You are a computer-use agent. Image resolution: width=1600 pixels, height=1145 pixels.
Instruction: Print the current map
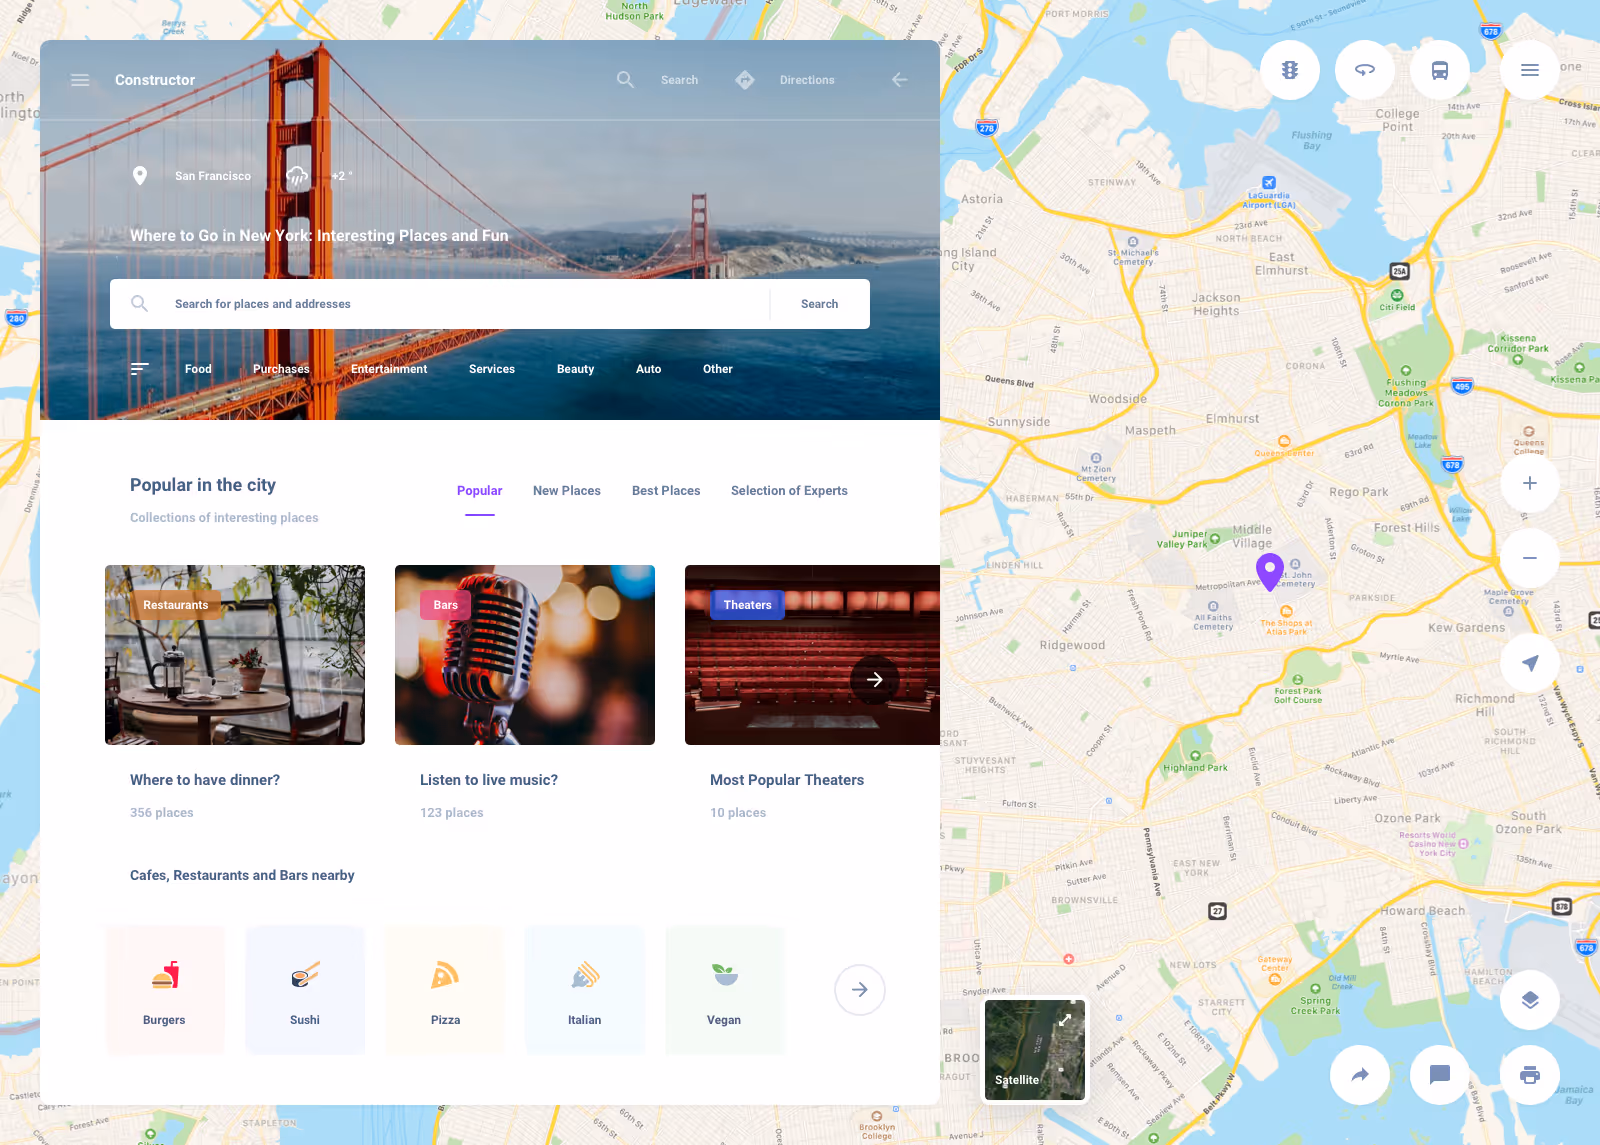pyautogui.click(x=1529, y=1075)
